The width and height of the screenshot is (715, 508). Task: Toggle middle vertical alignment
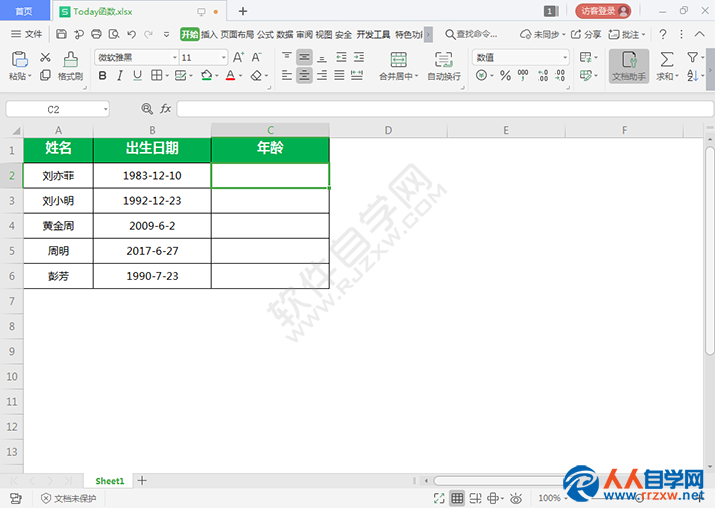coord(304,57)
